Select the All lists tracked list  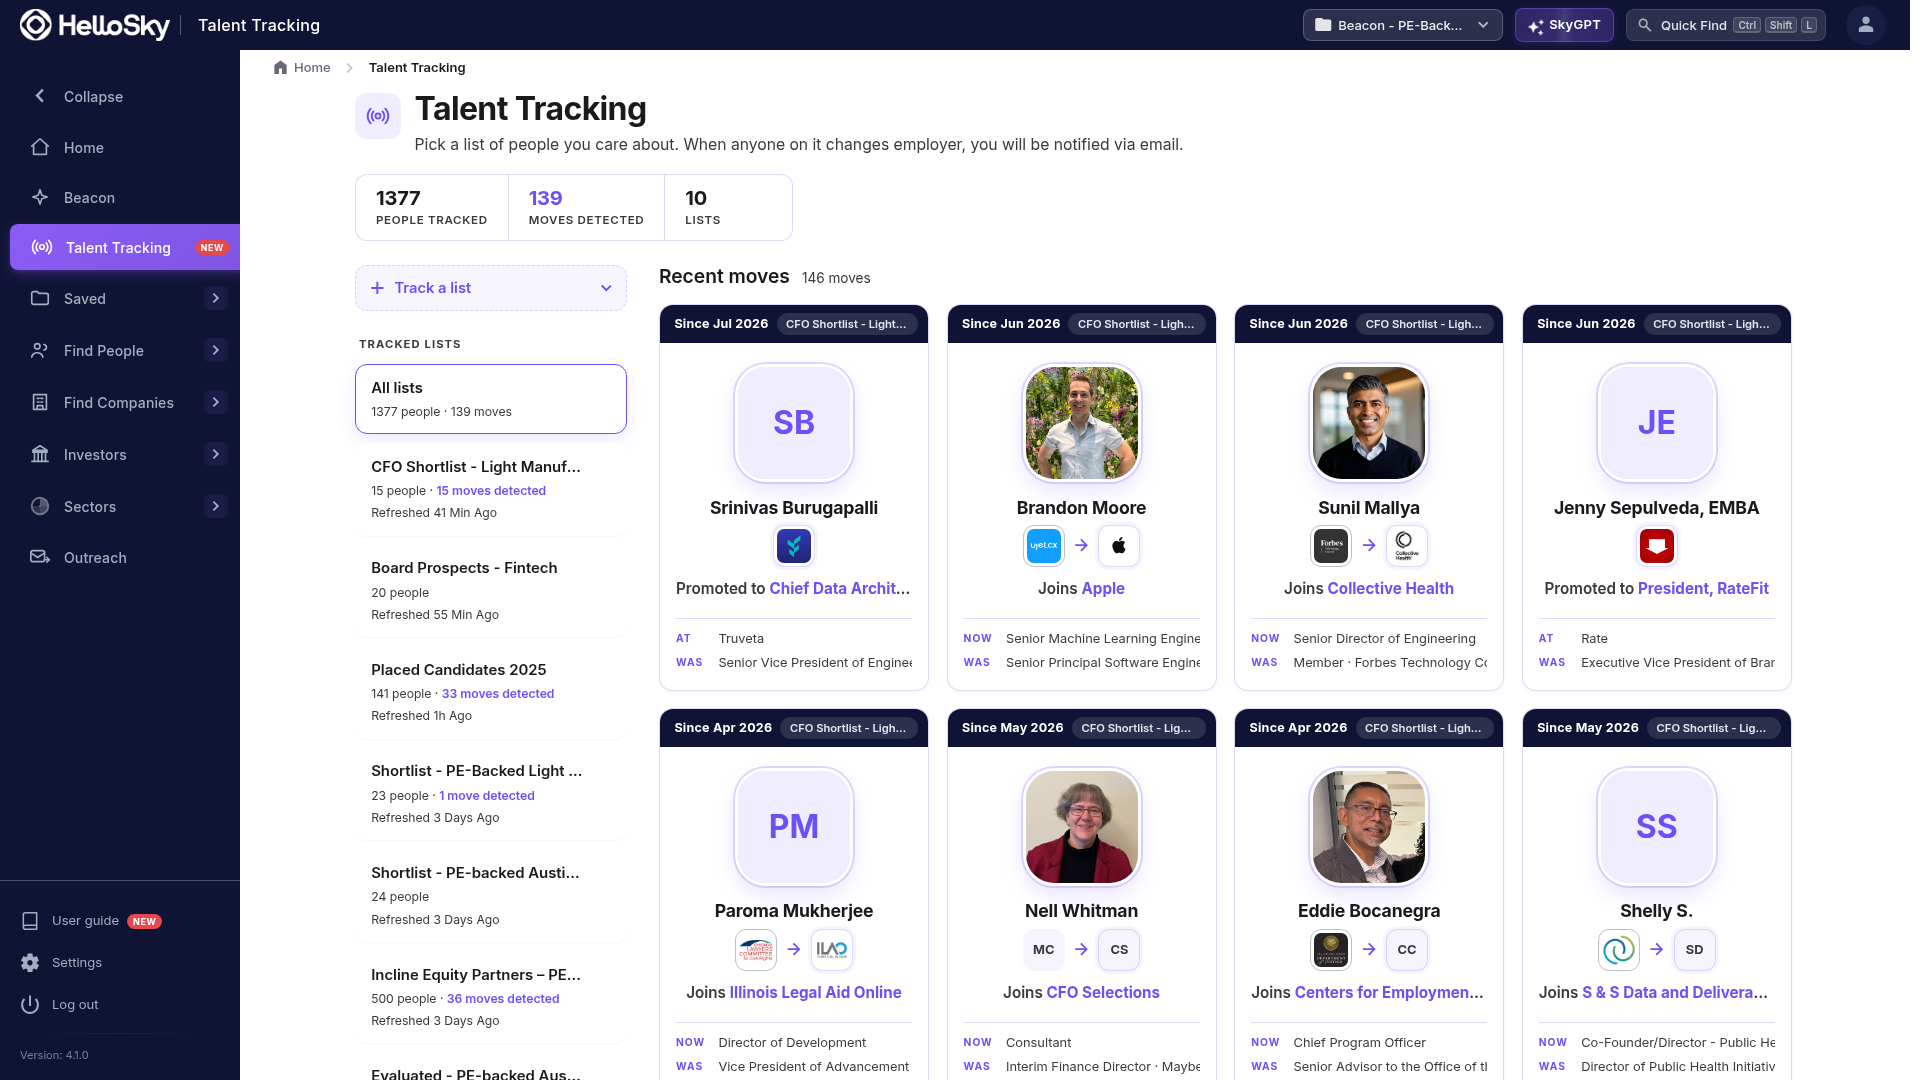491,399
